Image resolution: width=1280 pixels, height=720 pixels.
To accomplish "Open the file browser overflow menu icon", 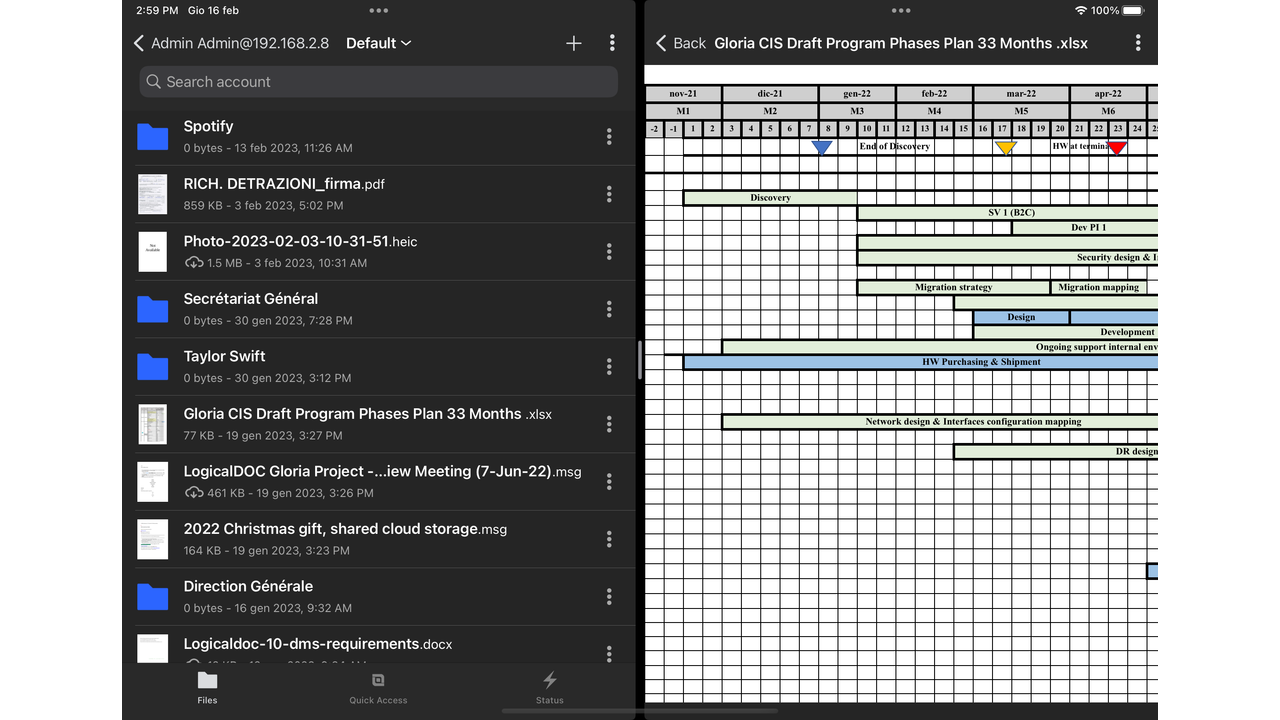I will point(612,43).
